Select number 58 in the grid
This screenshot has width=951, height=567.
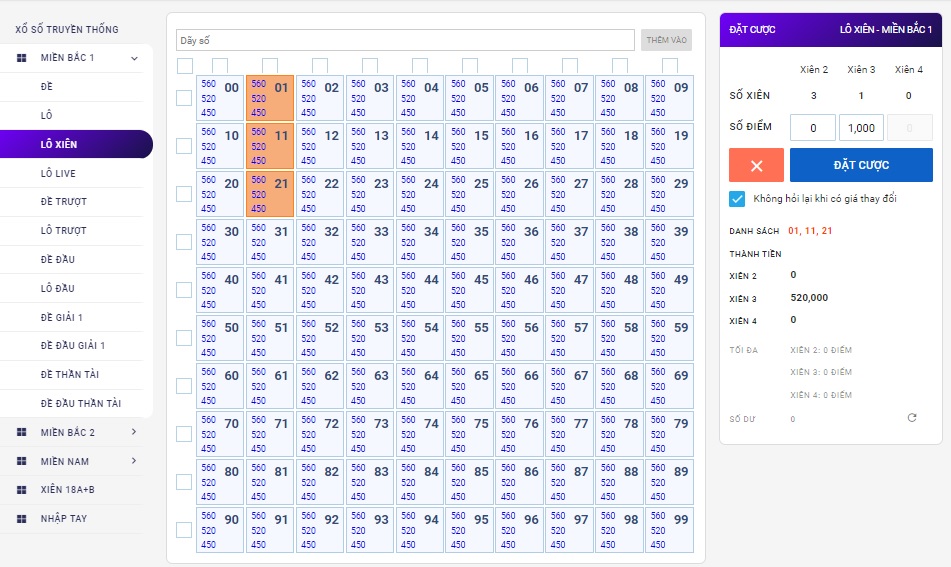(x=620, y=338)
